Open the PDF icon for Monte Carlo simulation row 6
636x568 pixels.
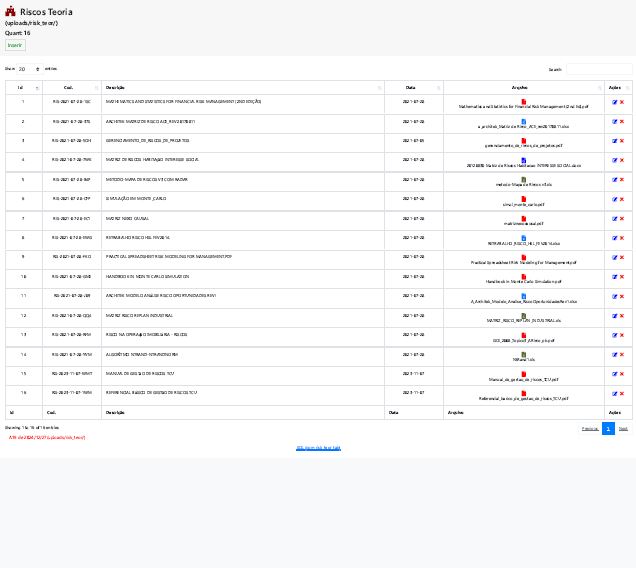(524, 197)
